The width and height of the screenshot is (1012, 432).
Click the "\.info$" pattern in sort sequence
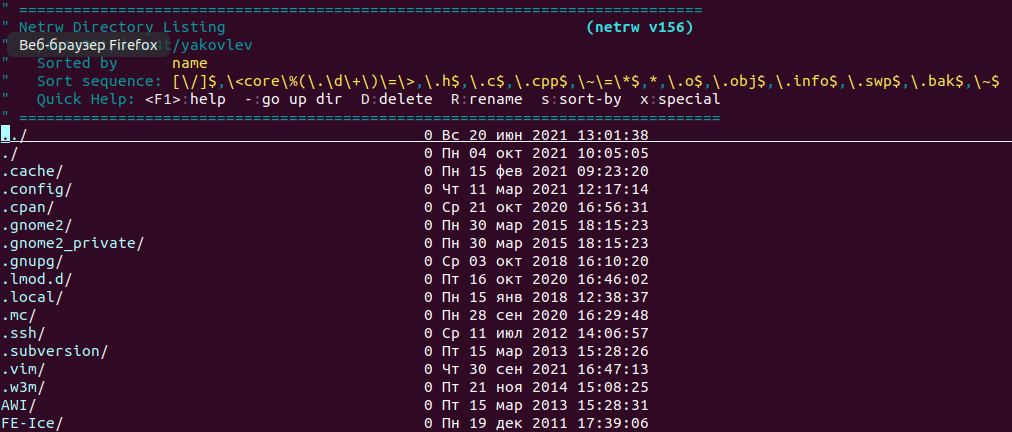806,81
